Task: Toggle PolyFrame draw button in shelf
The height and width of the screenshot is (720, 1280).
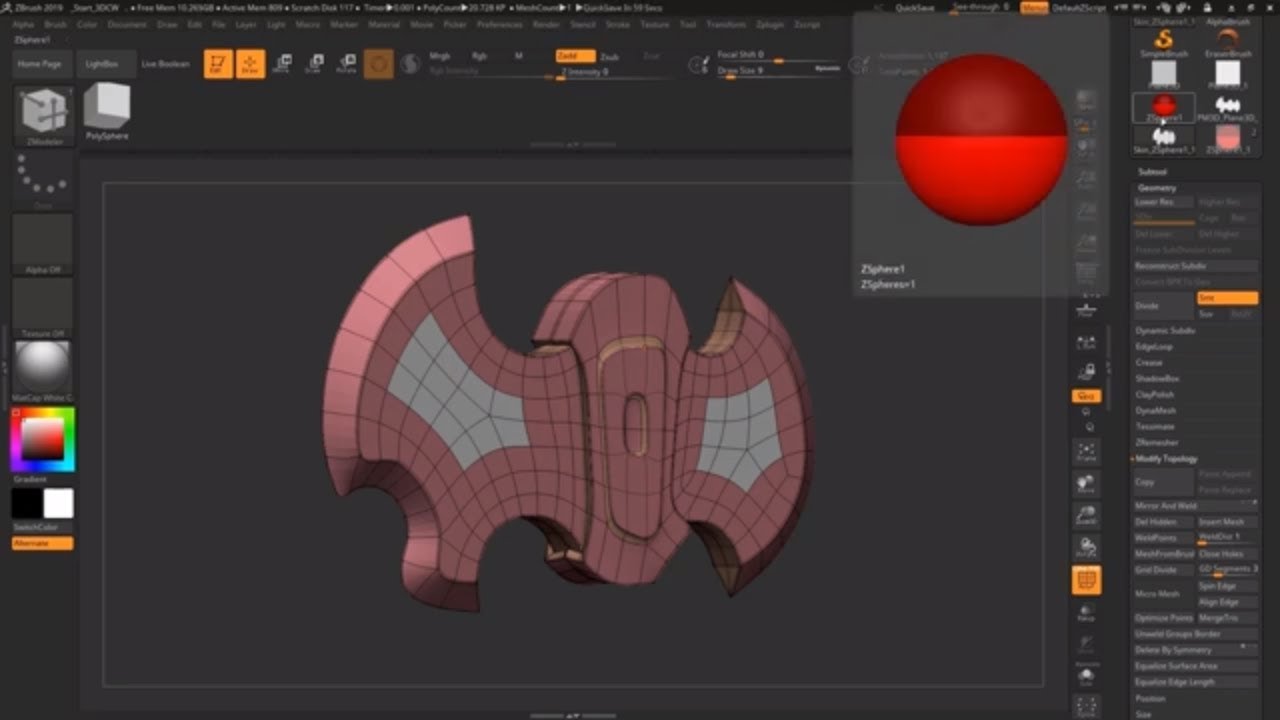Action: (1086, 580)
